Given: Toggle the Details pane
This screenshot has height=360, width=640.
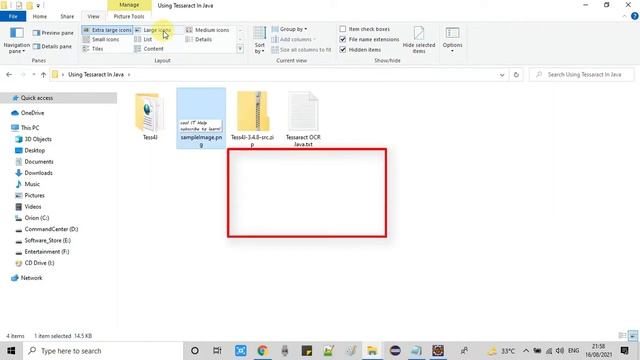Looking at the screenshot, I should point(53,47).
